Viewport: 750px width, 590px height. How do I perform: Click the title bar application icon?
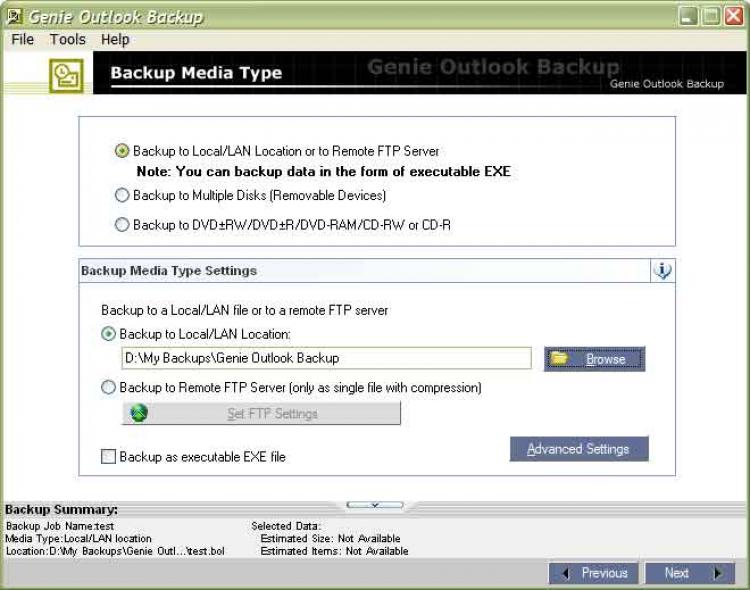coord(13,16)
